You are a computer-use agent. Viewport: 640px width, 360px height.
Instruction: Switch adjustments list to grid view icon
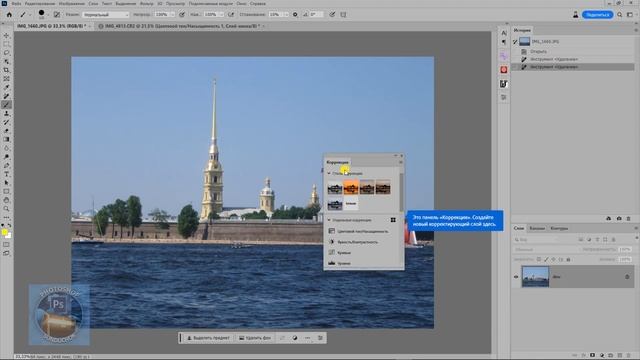(393, 220)
